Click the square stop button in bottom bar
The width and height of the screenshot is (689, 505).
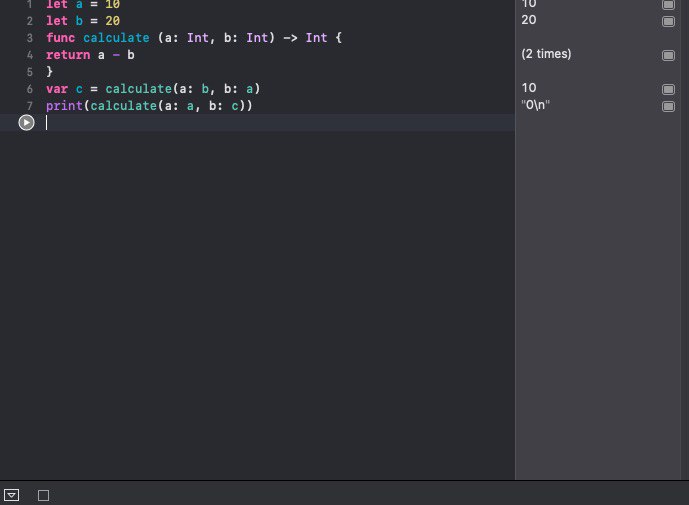click(x=44, y=495)
